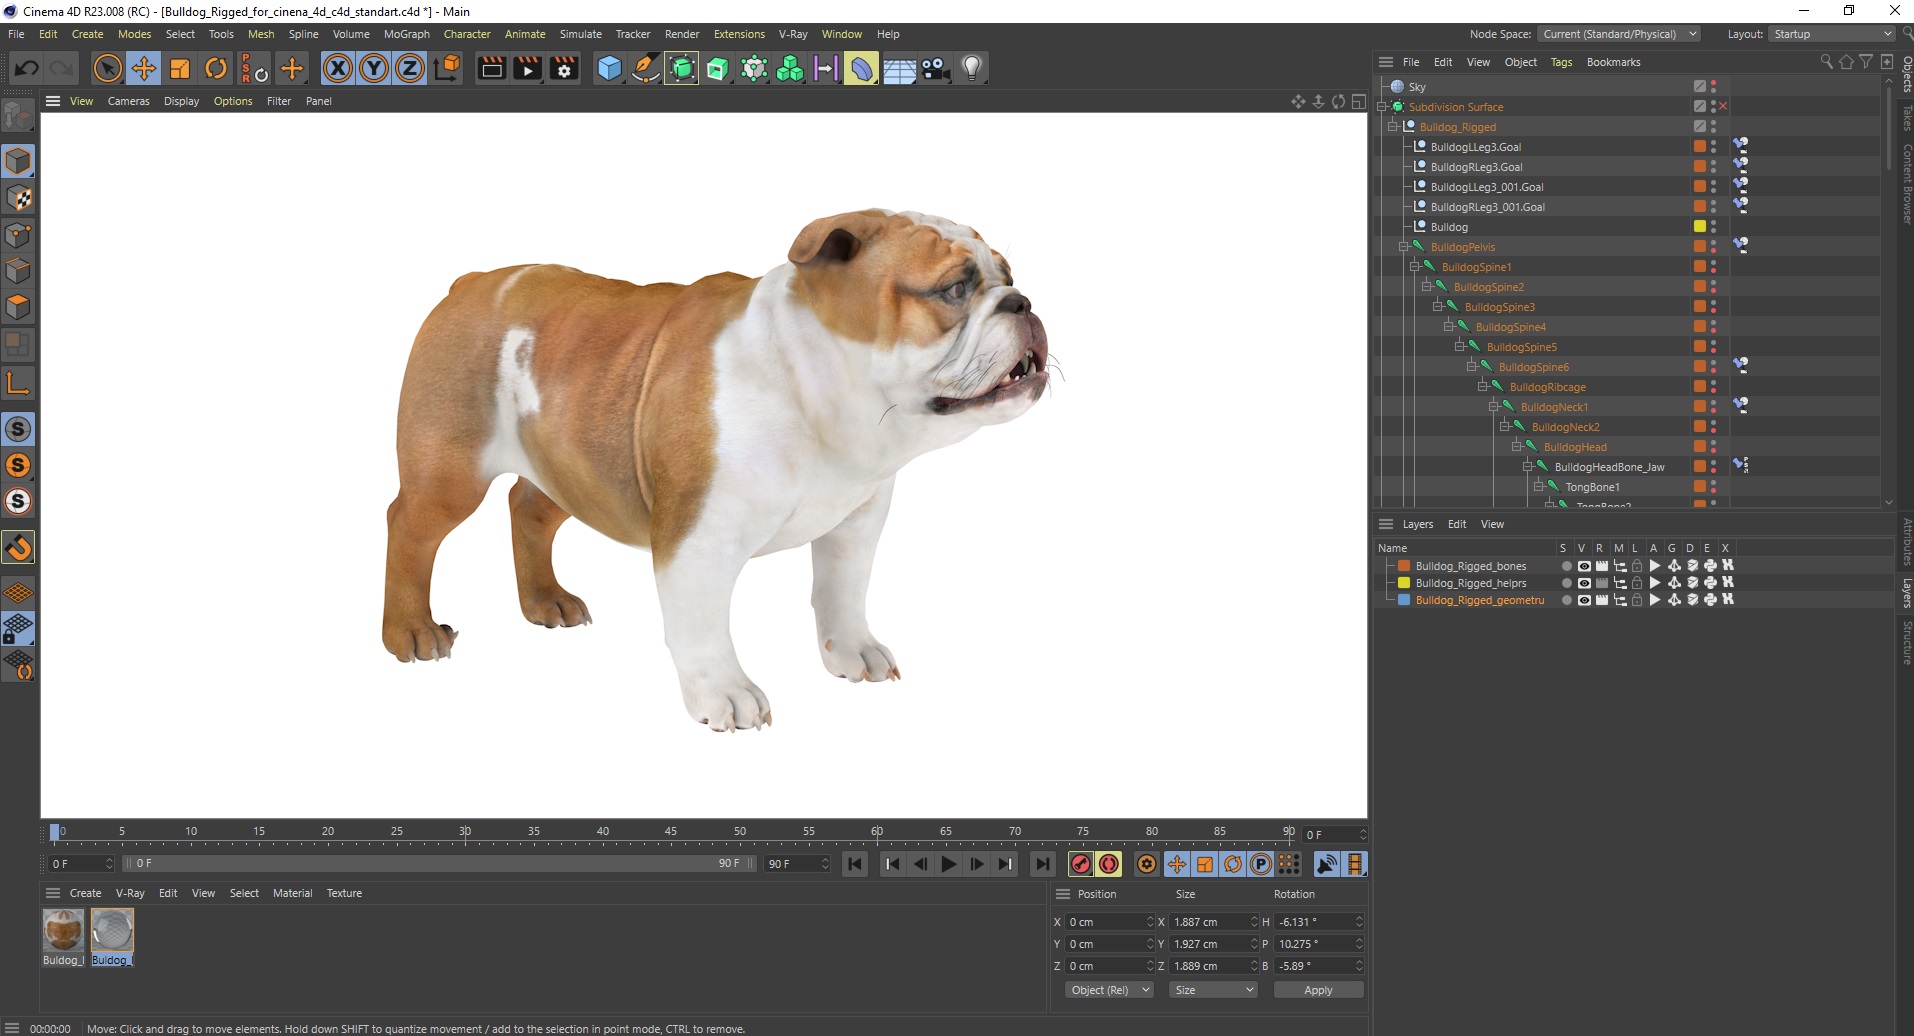Add a deformer bend icon
Image resolution: width=1914 pixels, height=1036 pixels.
point(861,68)
